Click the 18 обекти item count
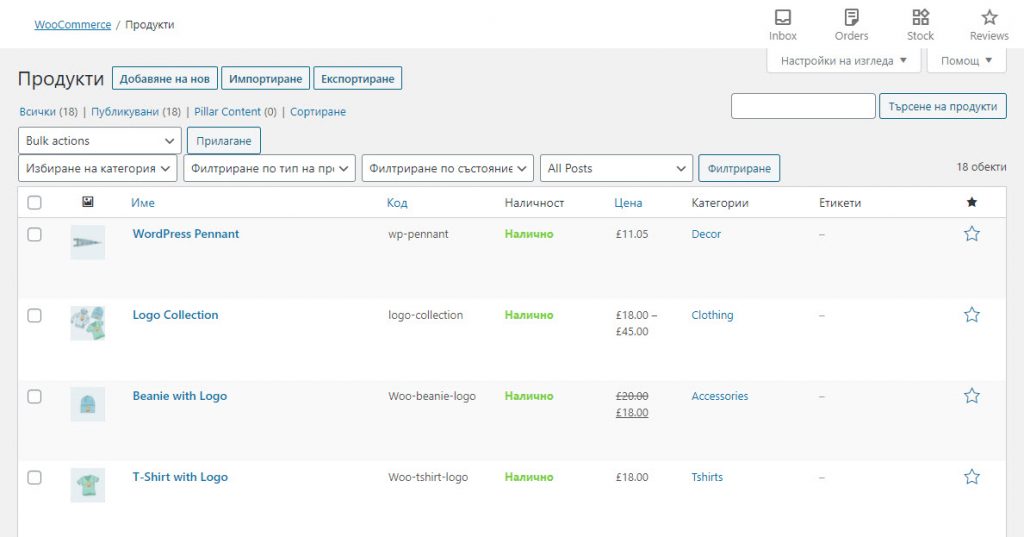This screenshot has height=537, width=1024. (x=981, y=167)
